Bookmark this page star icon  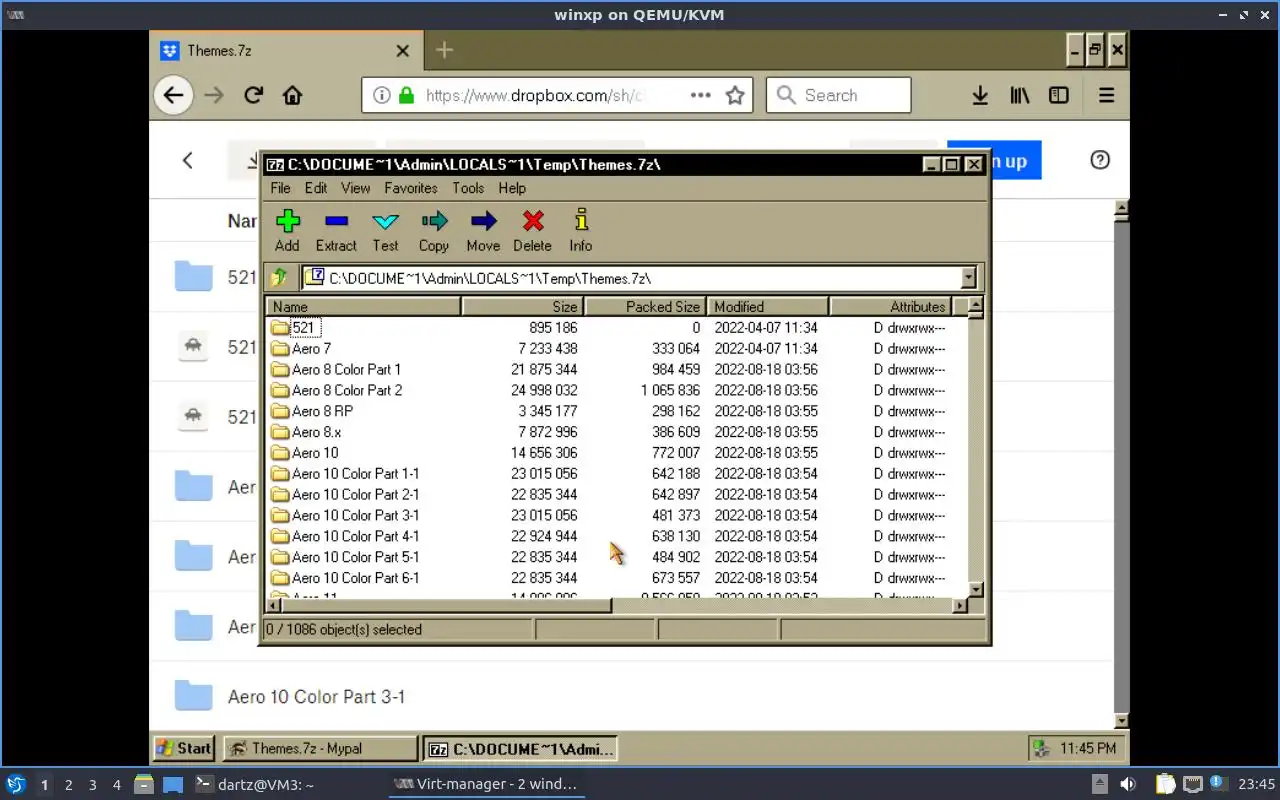click(x=735, y=95)
